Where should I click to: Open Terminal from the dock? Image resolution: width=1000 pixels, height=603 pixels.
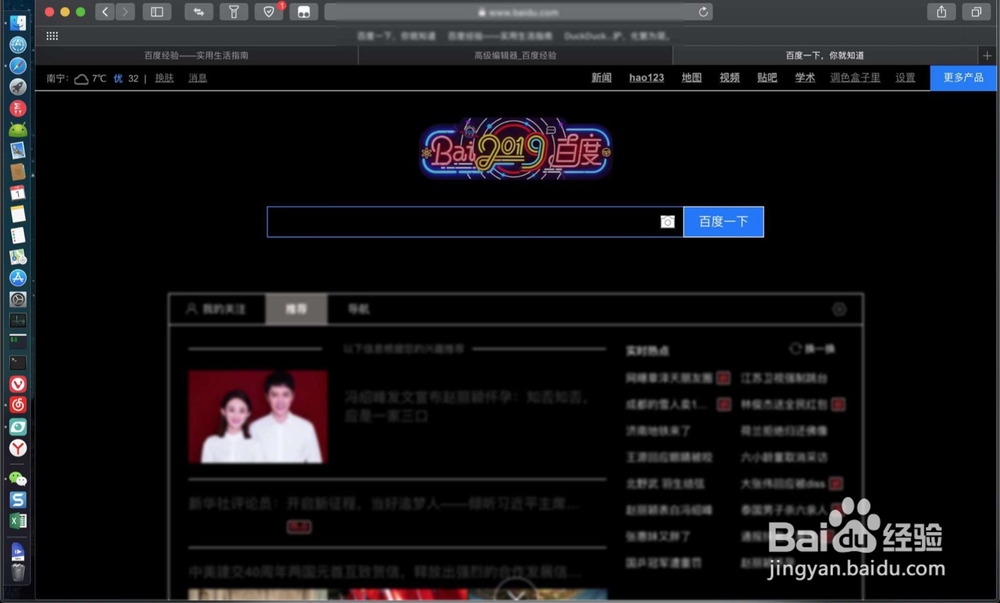click(x=18, y=363)
